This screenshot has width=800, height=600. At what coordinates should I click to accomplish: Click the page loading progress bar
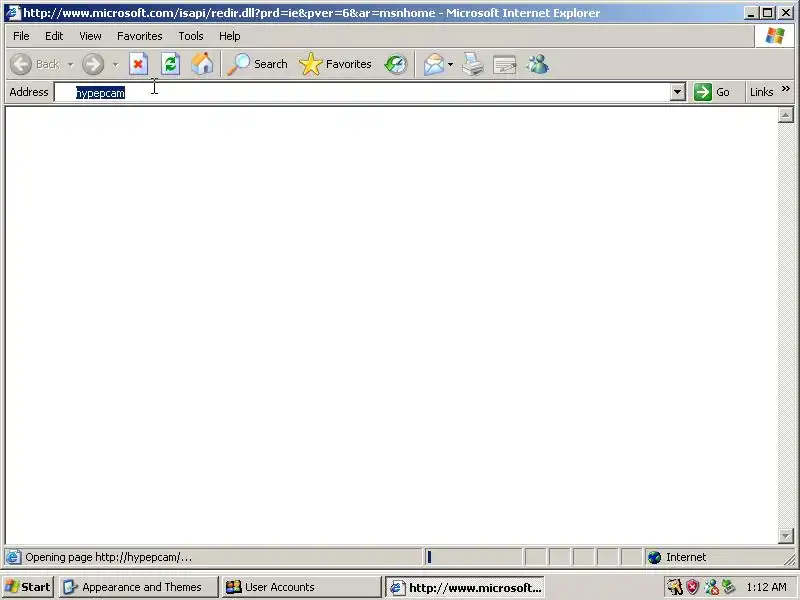(x=473, y=557)
